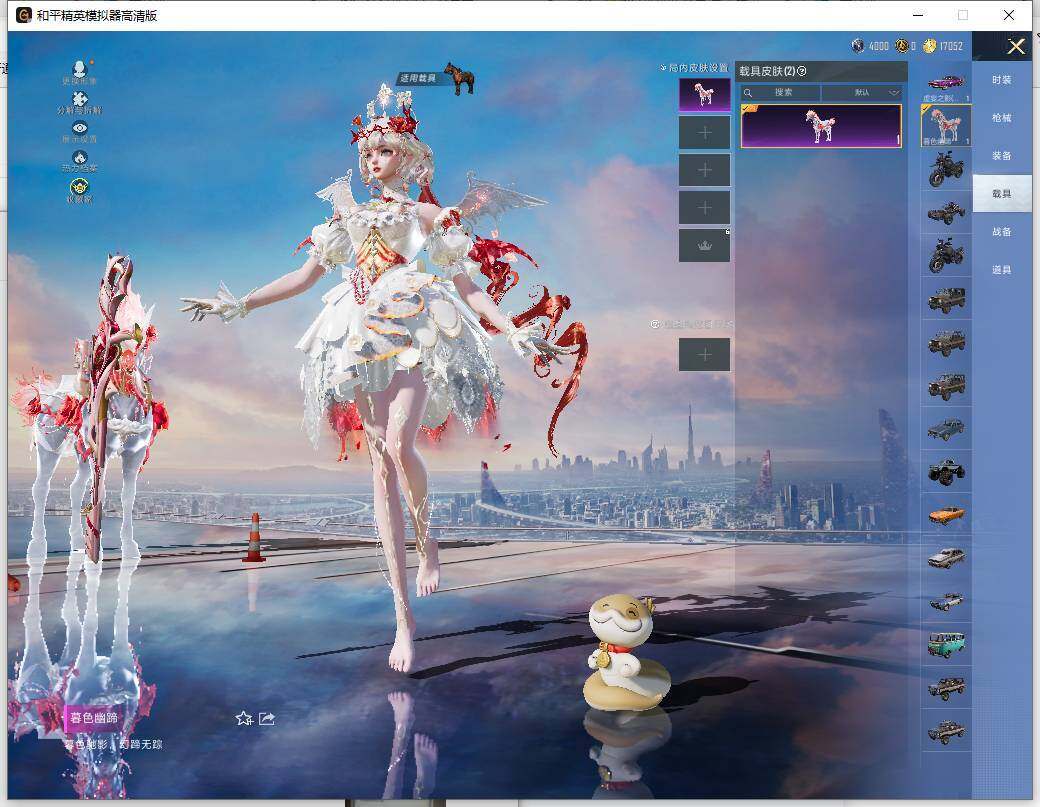This screenshot has width=1040, height=807.
Task: Select the purple horse skin card in list
Action: tap(821, 126)
